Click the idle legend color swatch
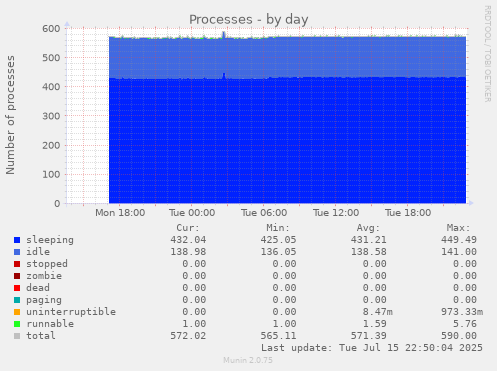 [x=17, y=252]
